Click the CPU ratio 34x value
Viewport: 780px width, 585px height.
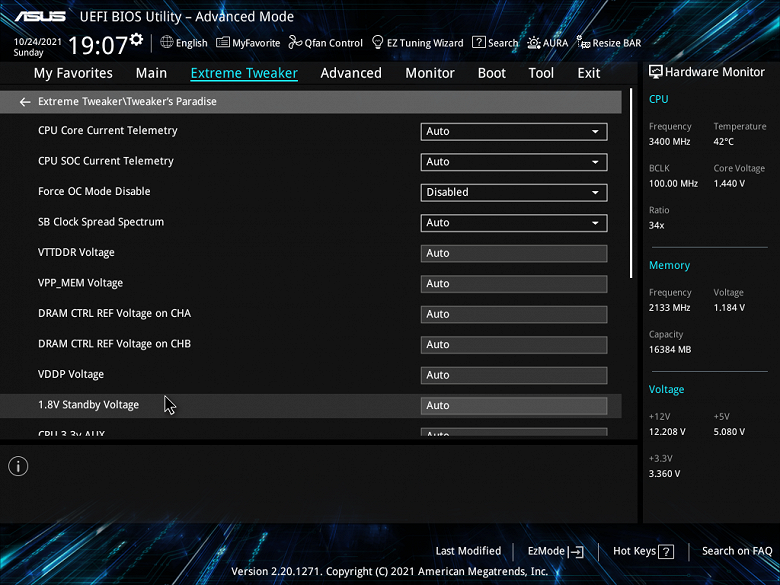coord(656,226)
